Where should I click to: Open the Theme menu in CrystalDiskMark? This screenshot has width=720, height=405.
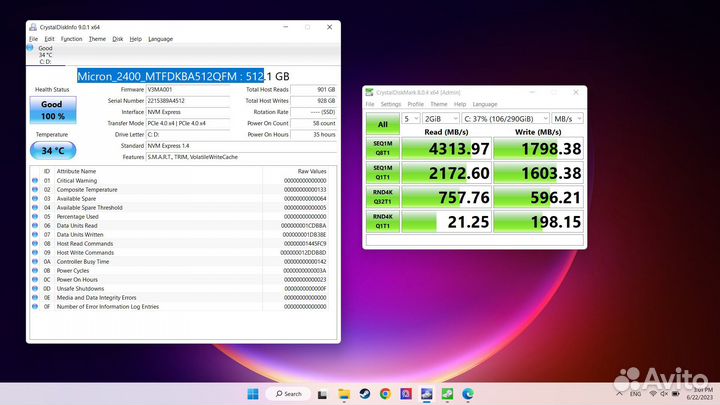click(439, 104)
